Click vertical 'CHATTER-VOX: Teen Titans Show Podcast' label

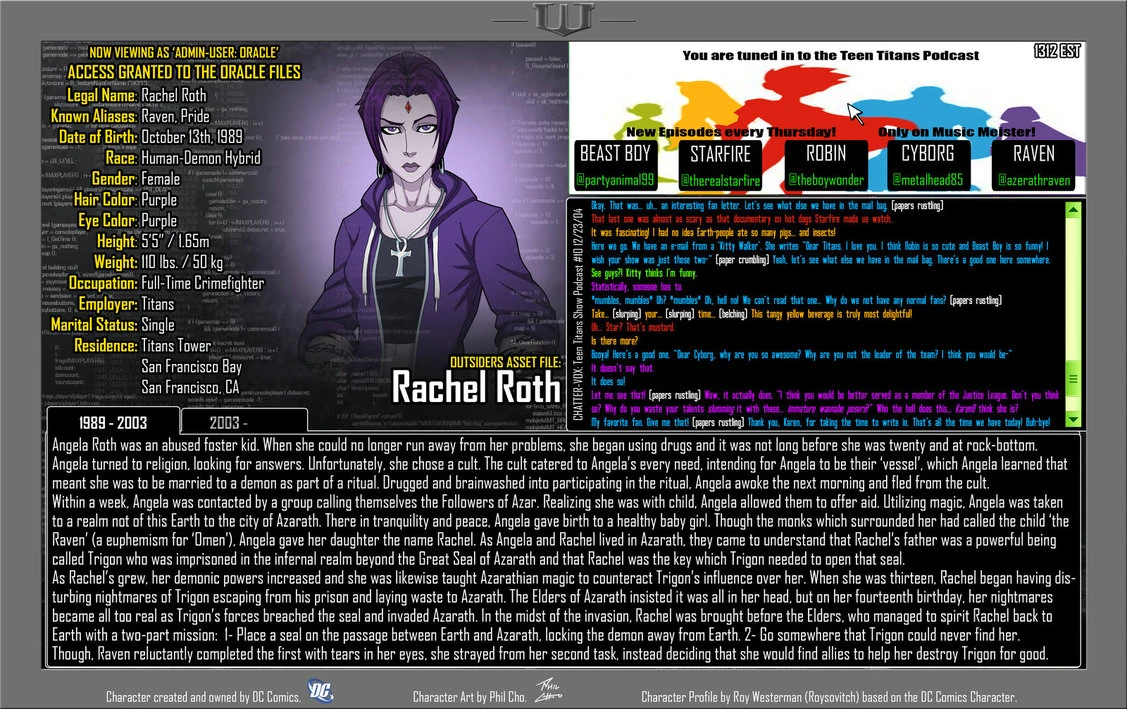pos(578,314)
